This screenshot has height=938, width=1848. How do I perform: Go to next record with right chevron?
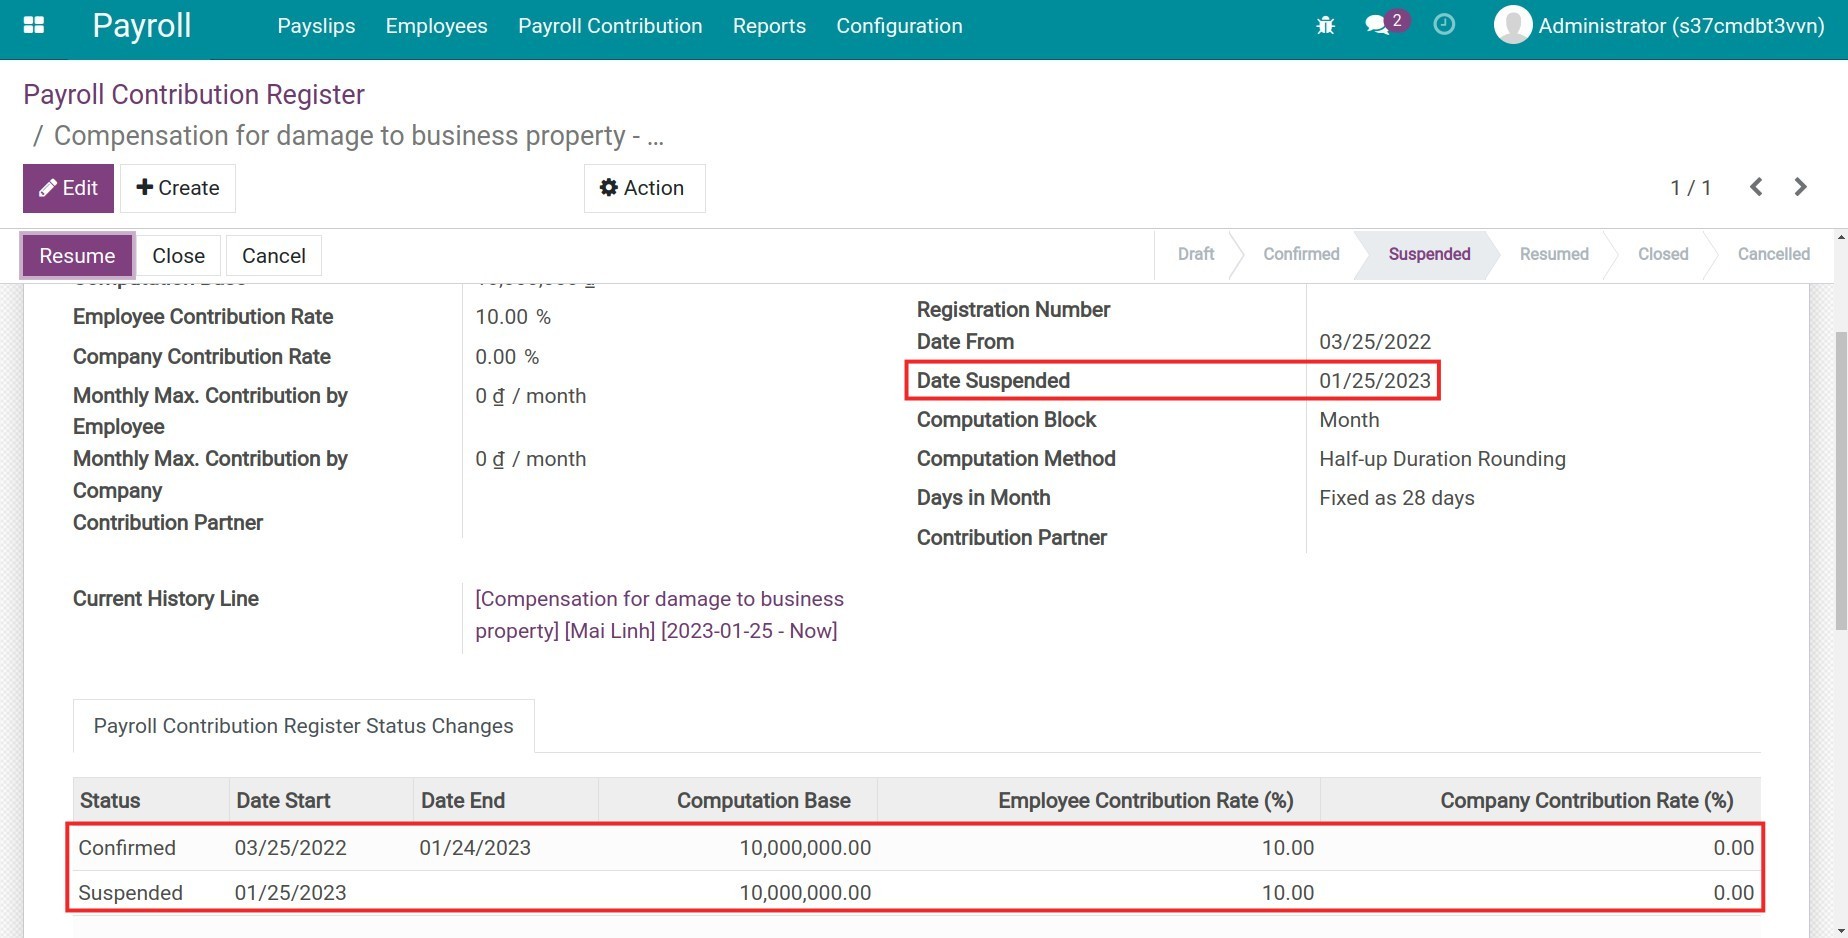[1801, 187]
